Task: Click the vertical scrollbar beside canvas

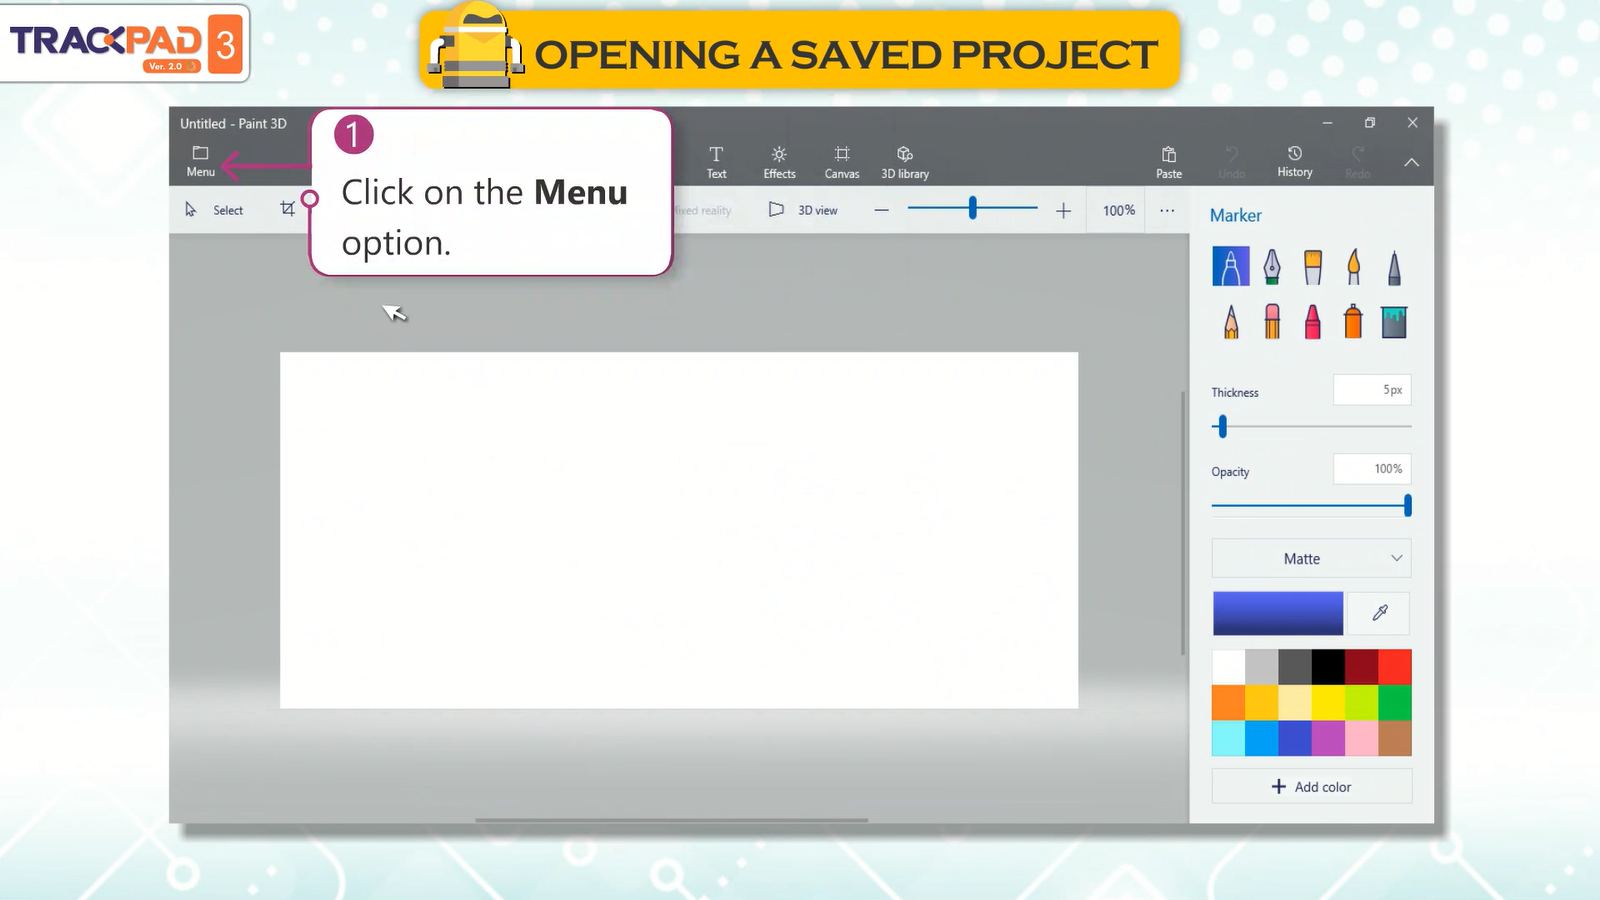Action: [x=1183, y=522]
